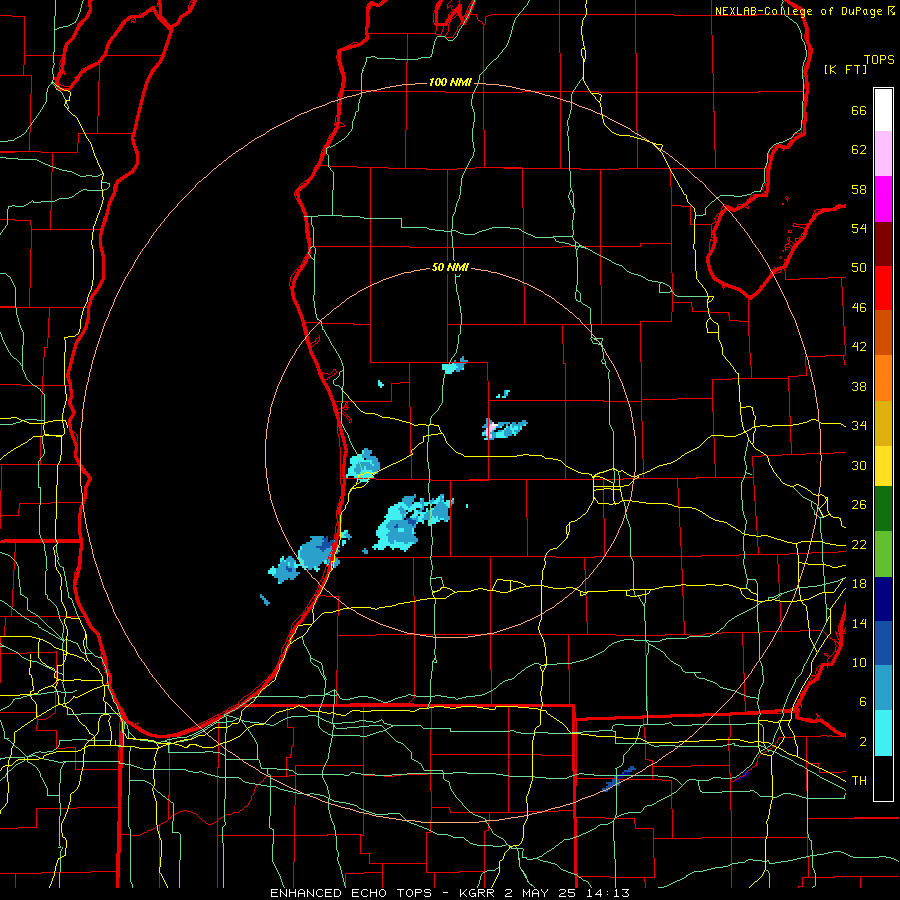Click the white swatch in the tops legend

883,110
